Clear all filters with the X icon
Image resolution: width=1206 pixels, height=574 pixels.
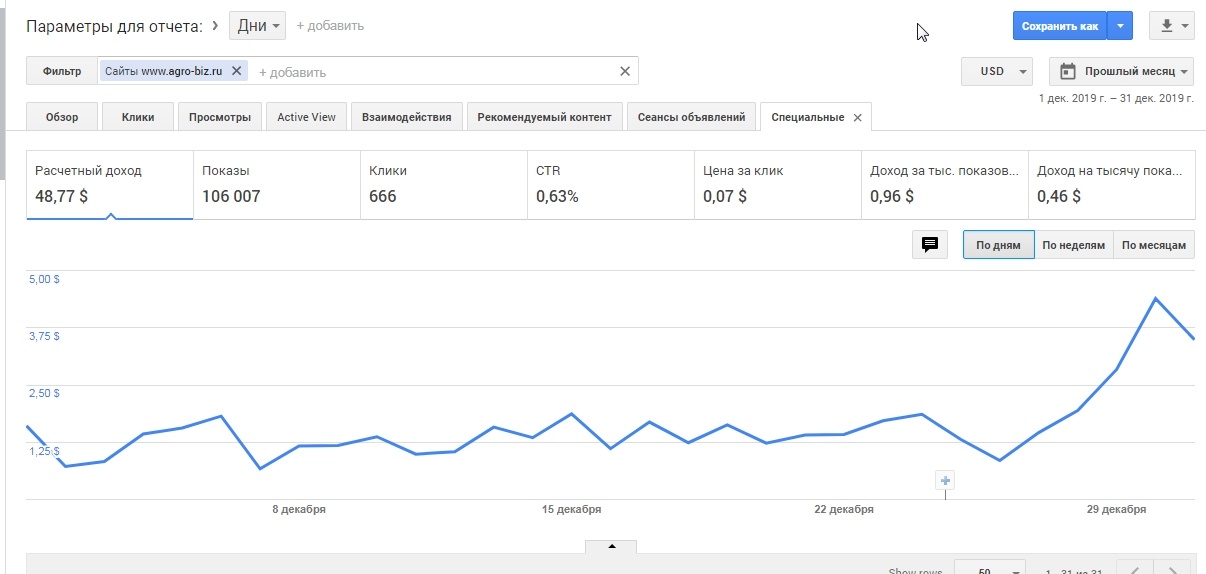point(625,71)
